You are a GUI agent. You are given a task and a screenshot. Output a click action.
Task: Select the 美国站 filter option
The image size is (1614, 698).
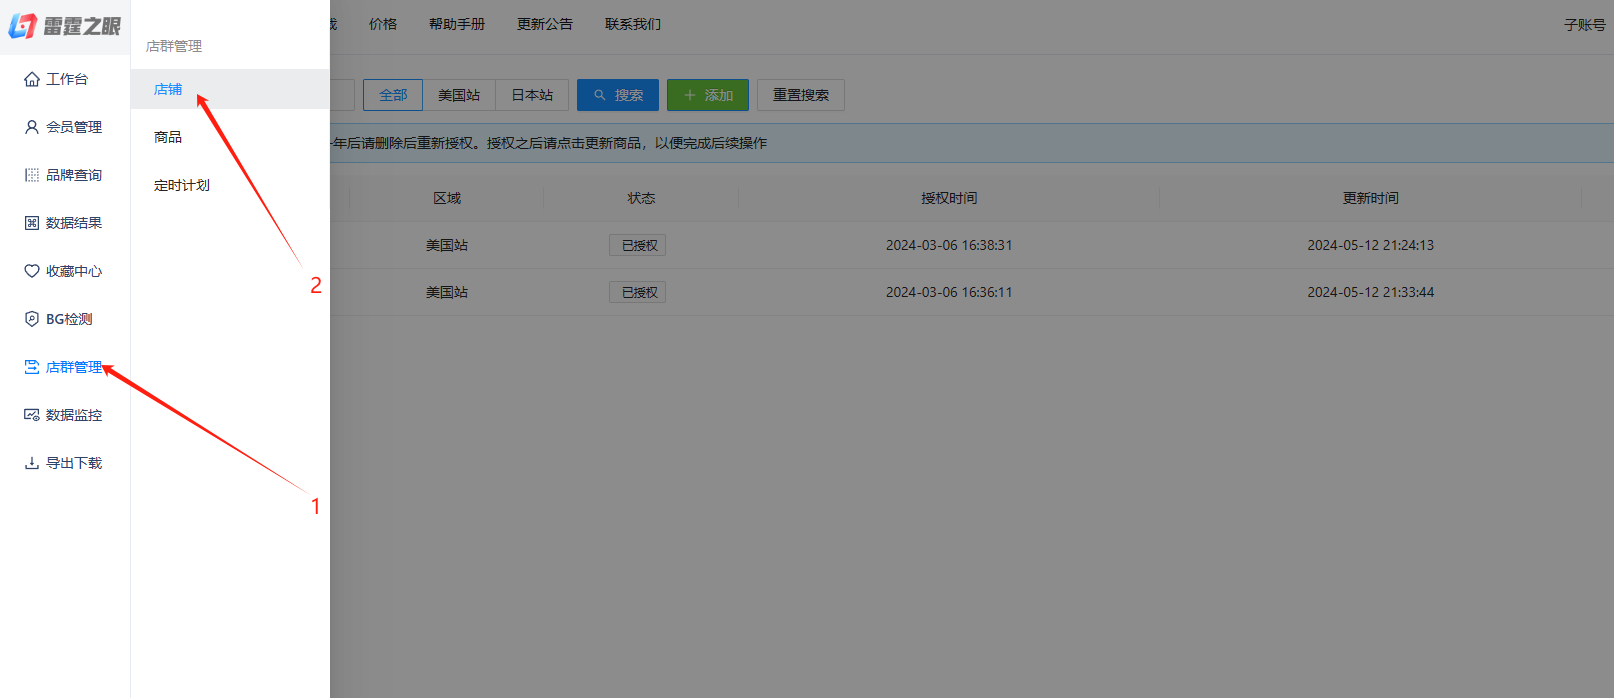point(459,95)
